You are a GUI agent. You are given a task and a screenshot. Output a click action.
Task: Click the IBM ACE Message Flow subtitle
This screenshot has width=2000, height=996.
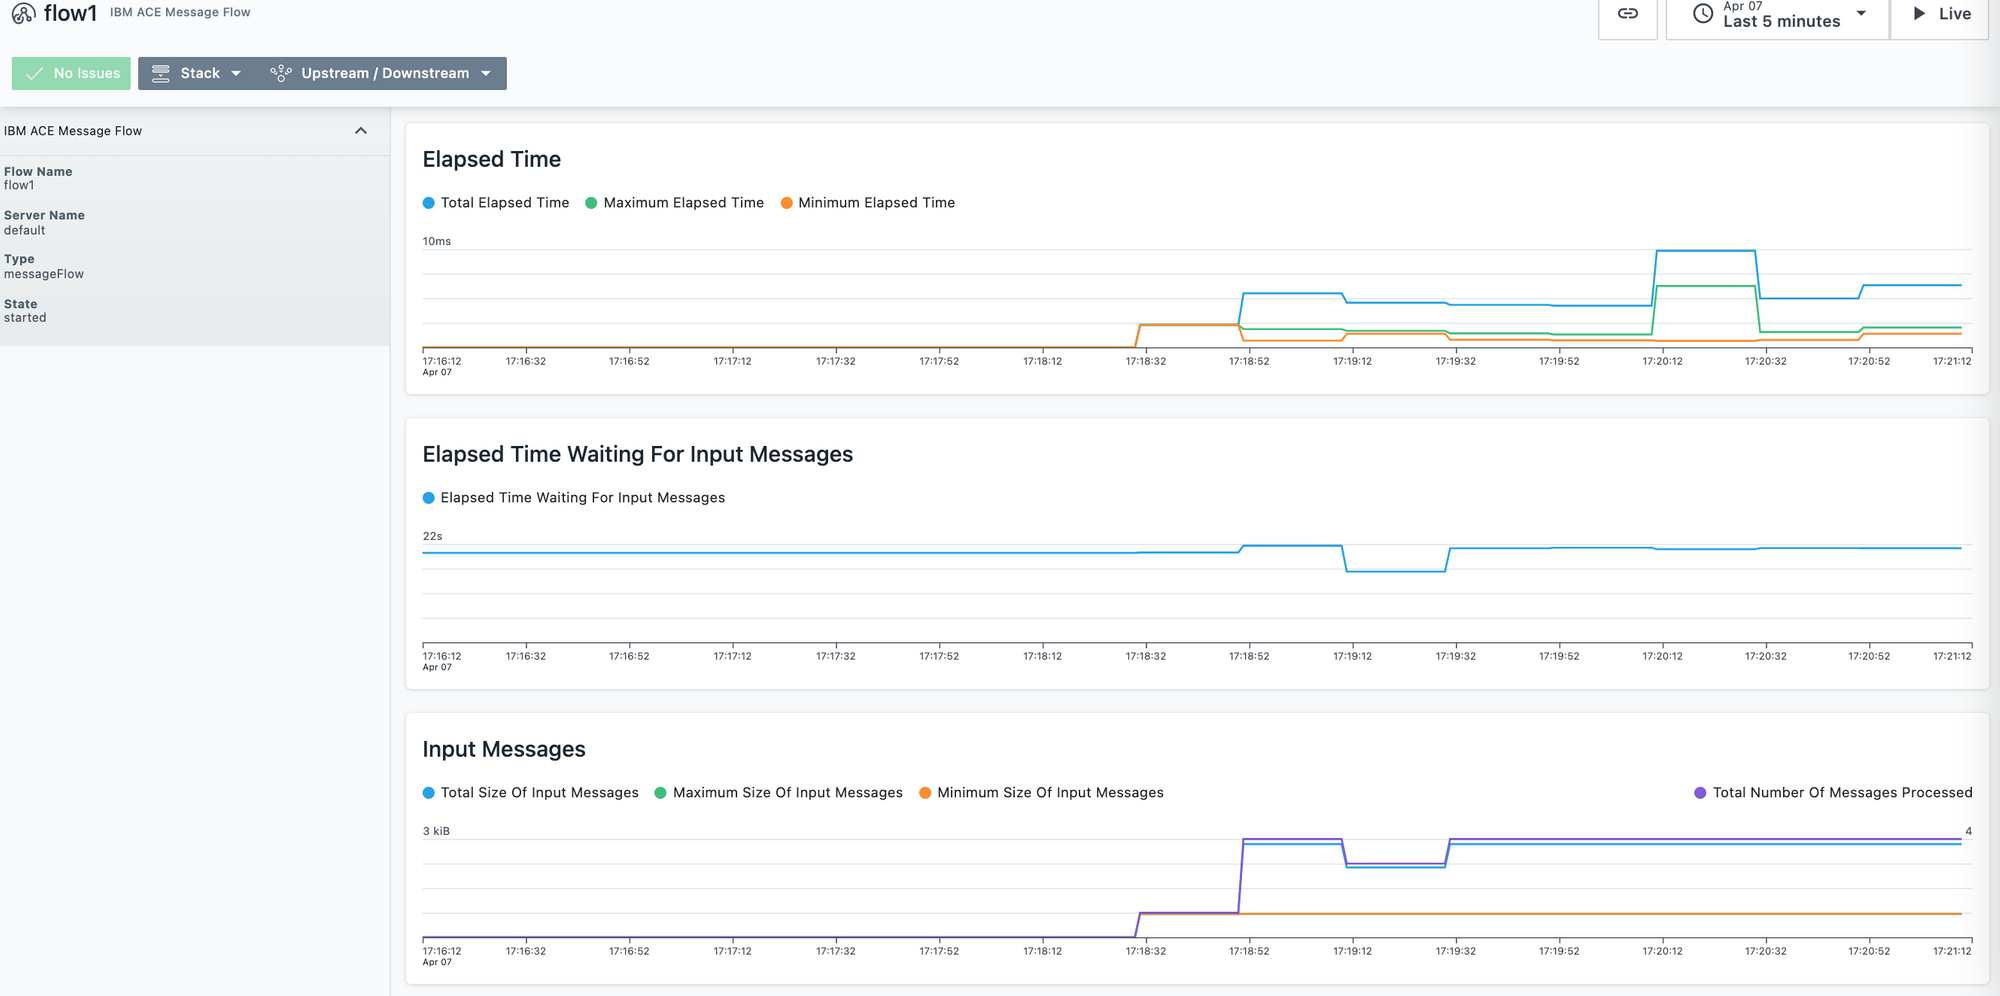180,13
